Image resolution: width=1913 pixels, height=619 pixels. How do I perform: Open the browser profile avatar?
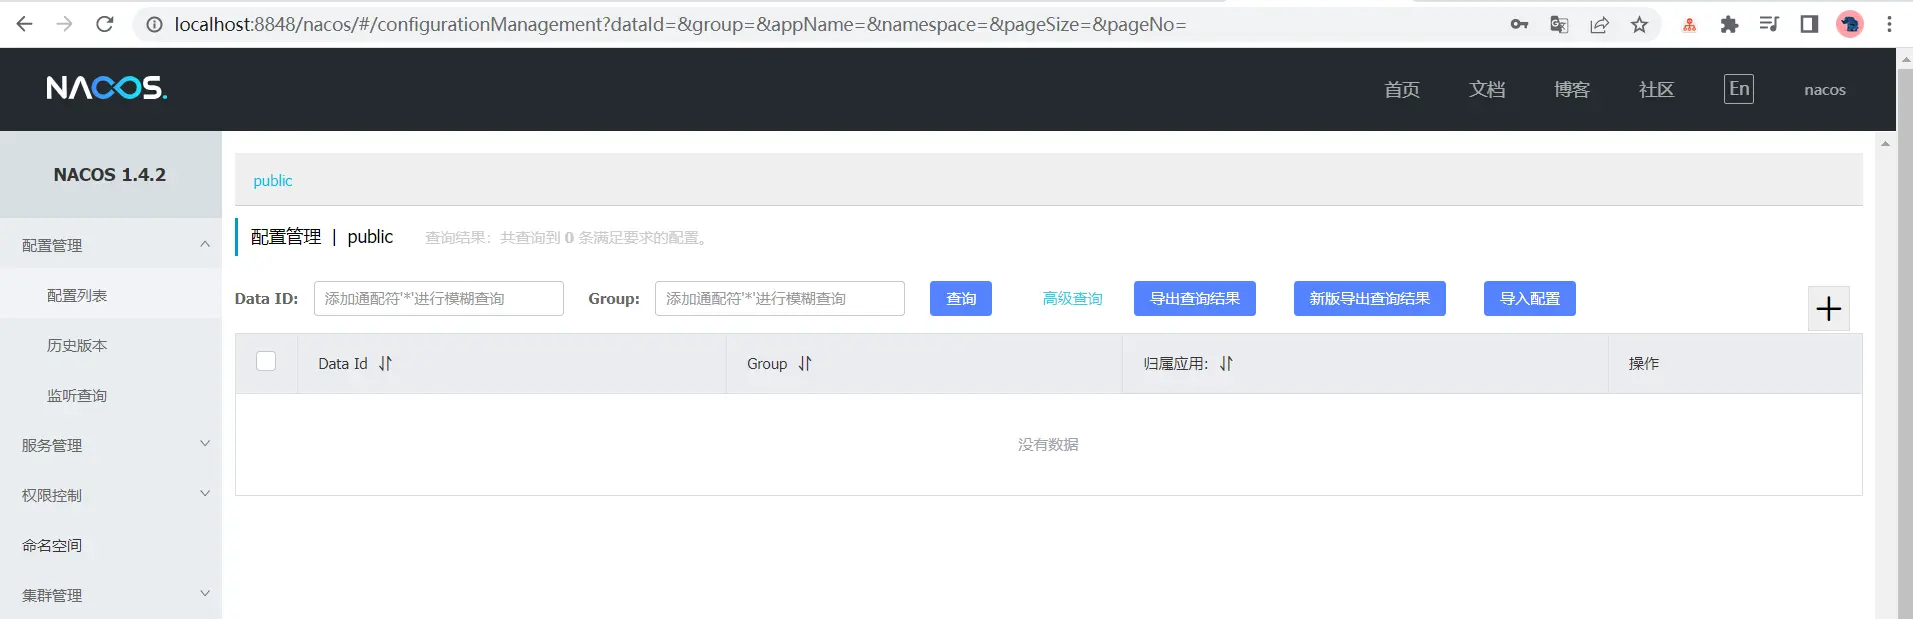1849,24
